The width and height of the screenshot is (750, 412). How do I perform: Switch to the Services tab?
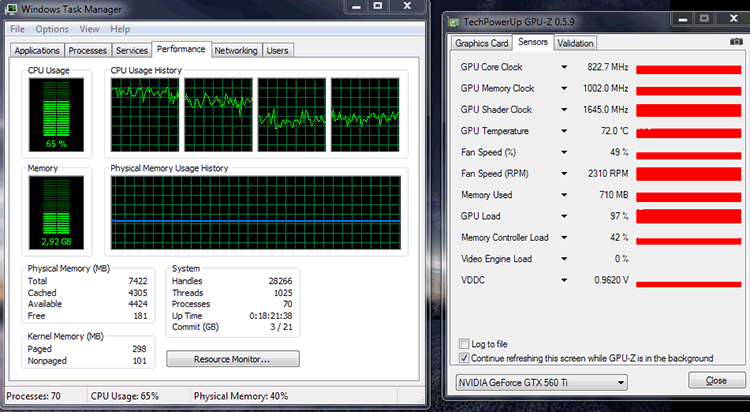132,50
